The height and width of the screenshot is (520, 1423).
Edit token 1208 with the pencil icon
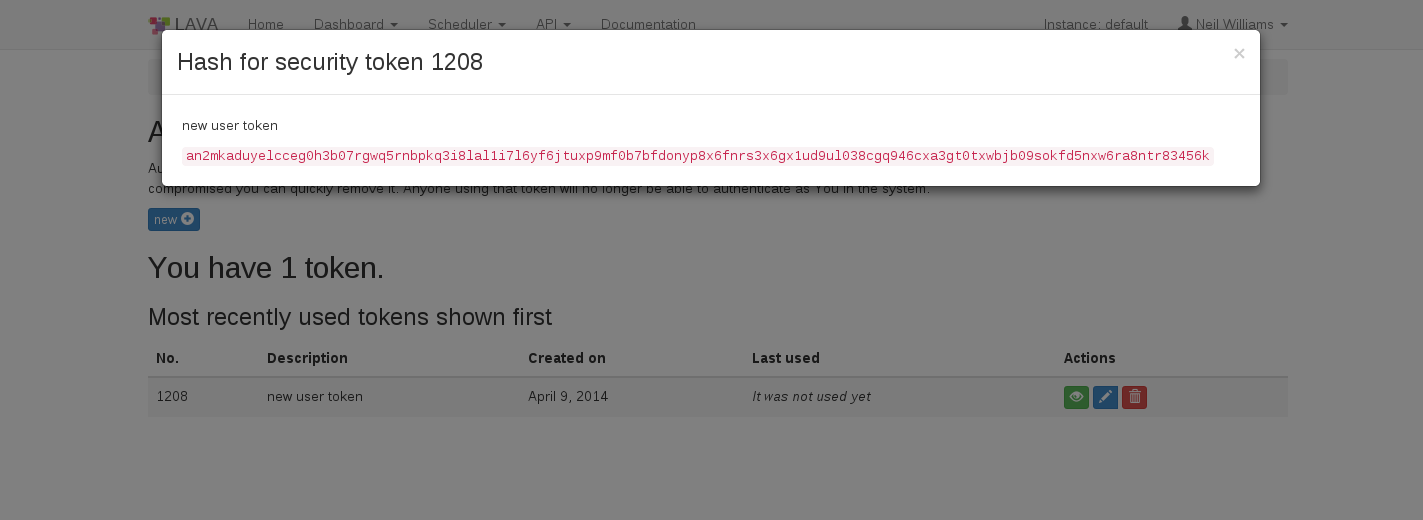(1105, 397)
